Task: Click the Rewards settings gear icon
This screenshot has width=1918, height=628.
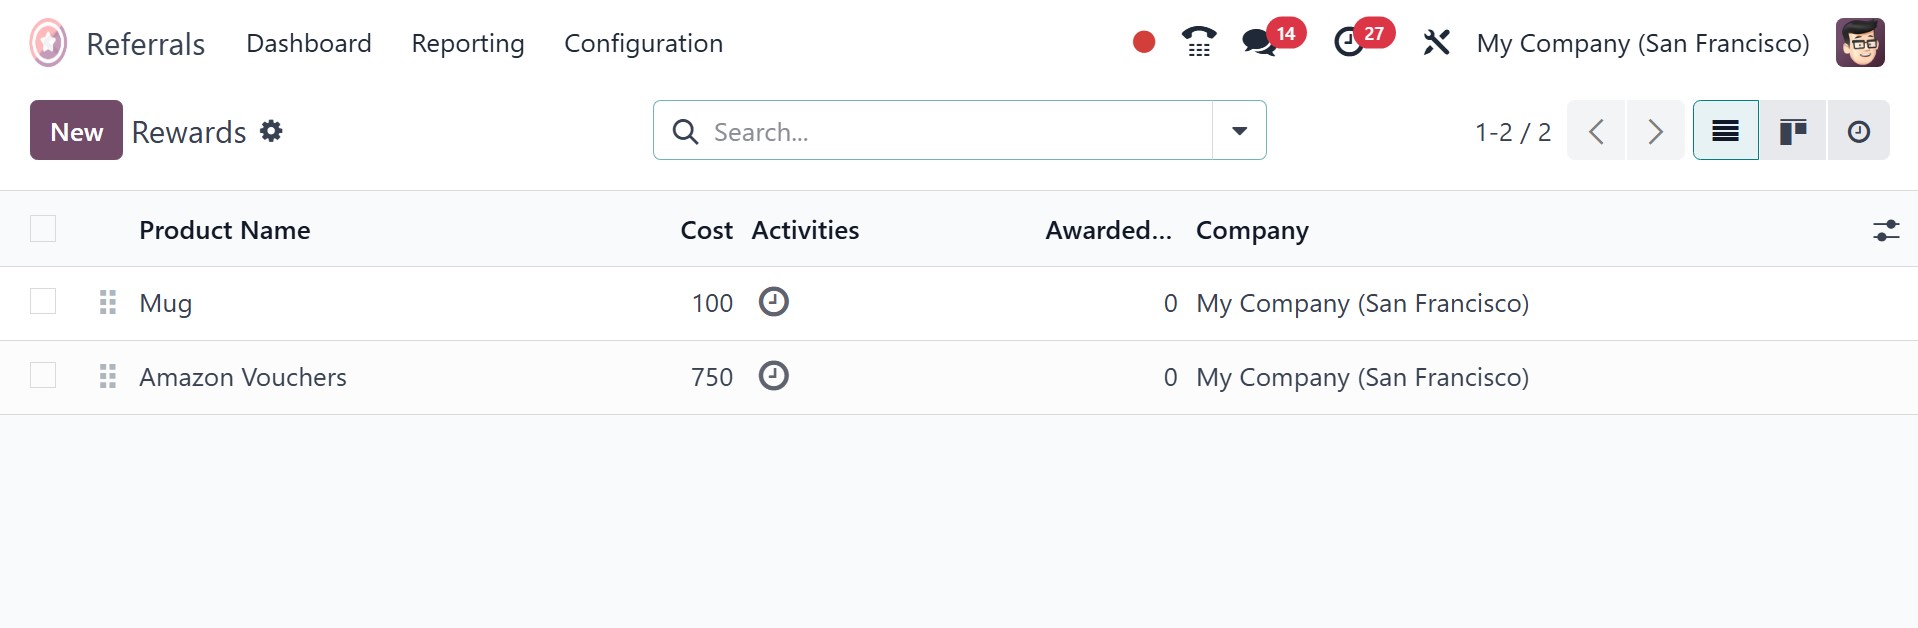Action: 271,131
